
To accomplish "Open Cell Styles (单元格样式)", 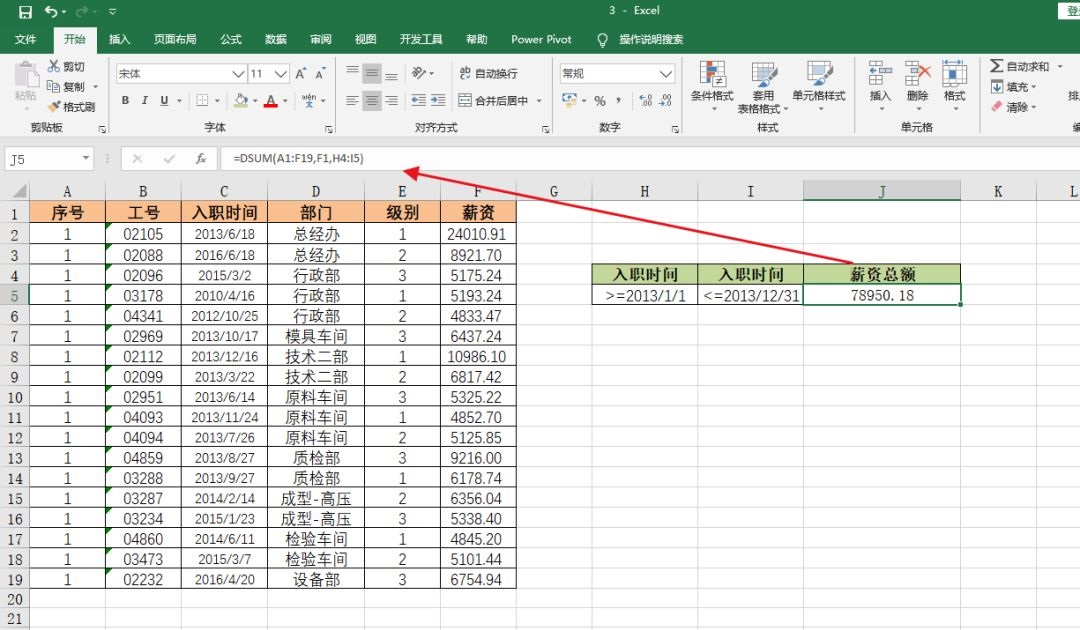I will coord(818,86).
